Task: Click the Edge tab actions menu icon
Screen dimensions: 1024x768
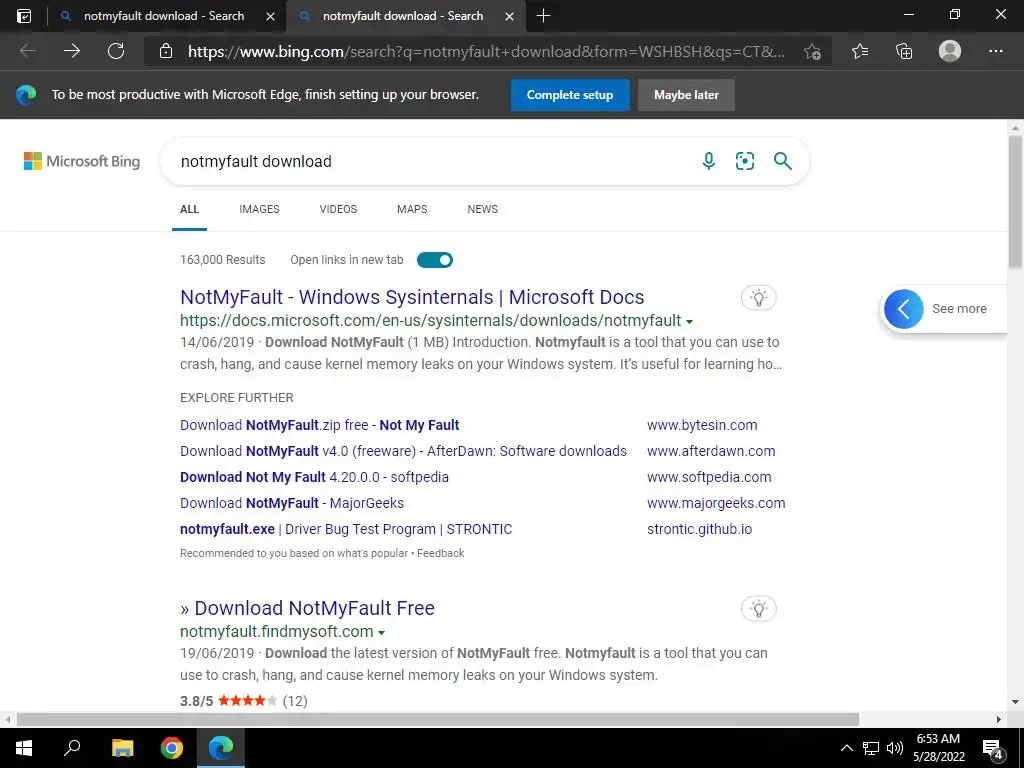Action: pyautogui.click(x=24, y=16)
